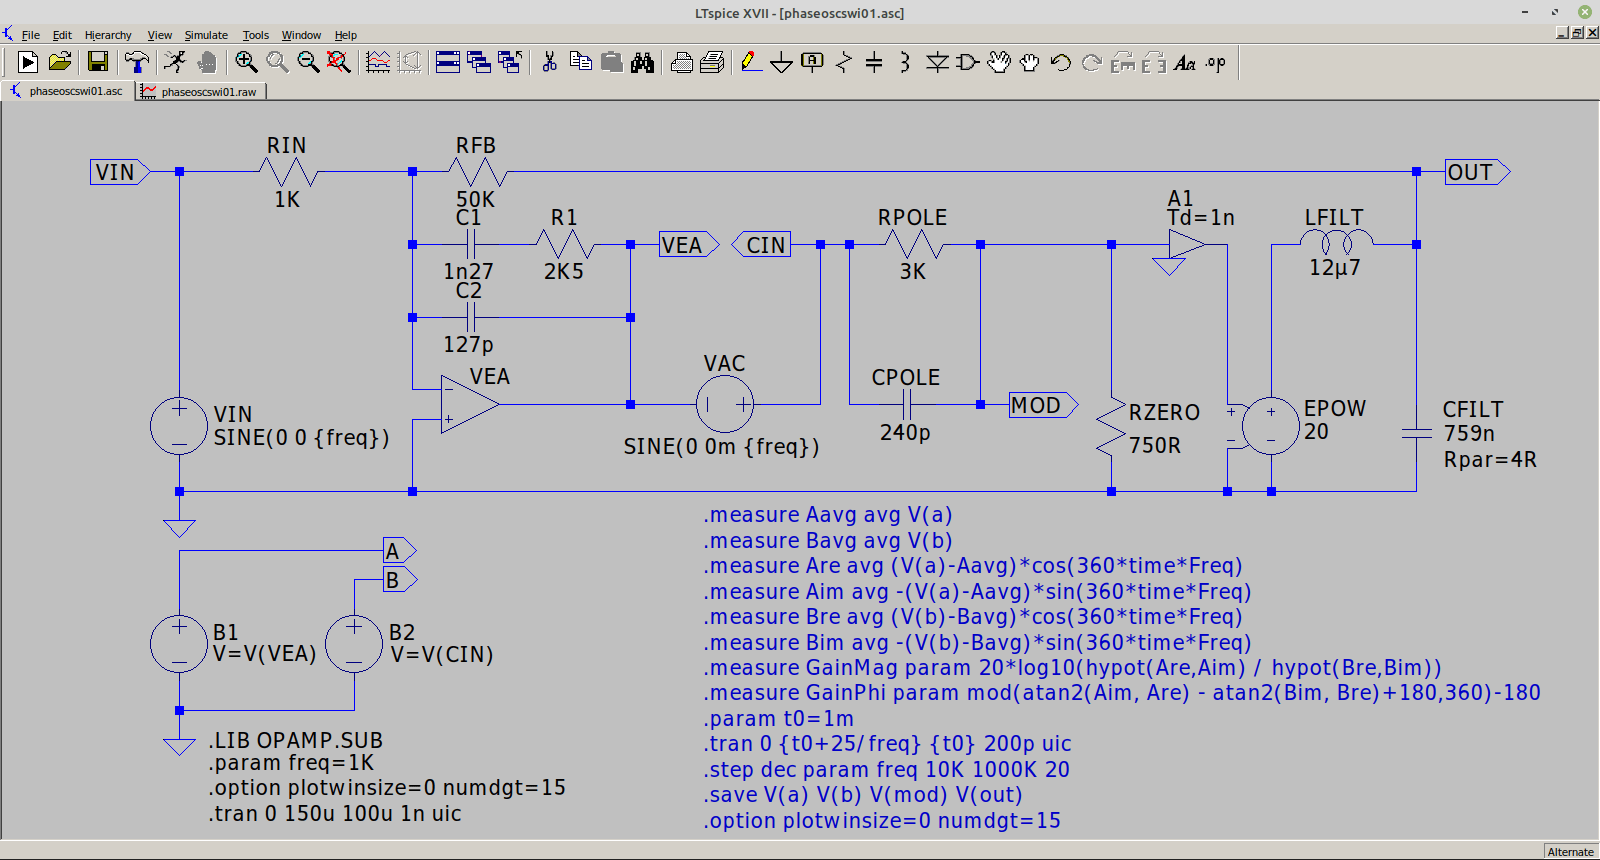This screenshot has height=860, width=1600.
Task: Place a Diode from the toolbar
Action: [937, 62]
